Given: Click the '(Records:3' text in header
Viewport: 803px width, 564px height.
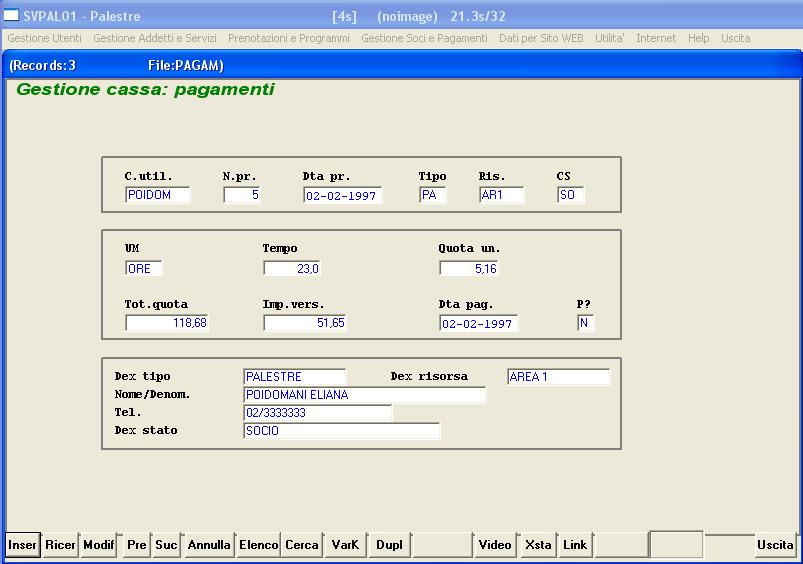Looking at the screenshot, I should (x=43, y=66).
